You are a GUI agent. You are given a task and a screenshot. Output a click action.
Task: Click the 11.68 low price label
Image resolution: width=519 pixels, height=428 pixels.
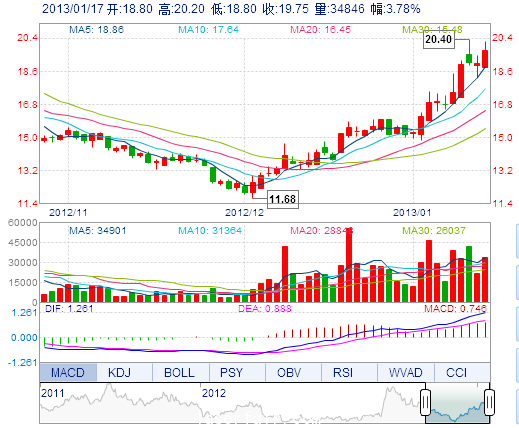[283, 199]
